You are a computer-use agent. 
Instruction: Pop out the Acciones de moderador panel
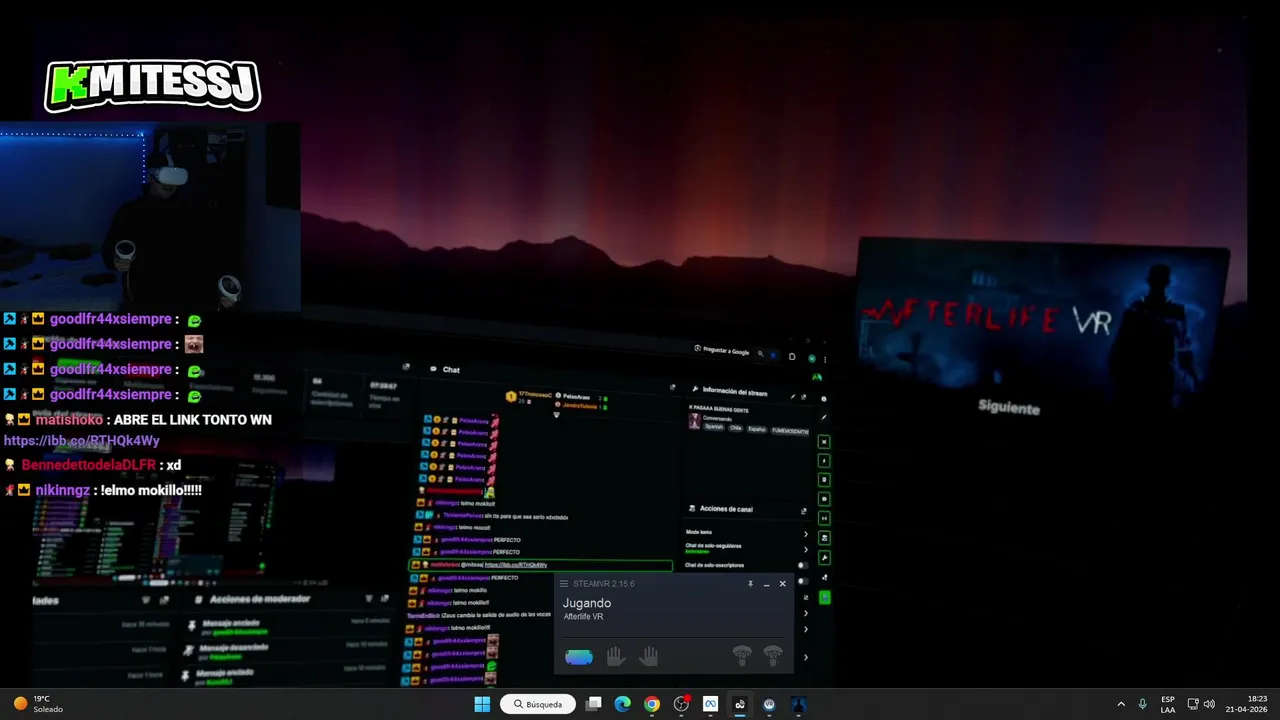point(385,599)
